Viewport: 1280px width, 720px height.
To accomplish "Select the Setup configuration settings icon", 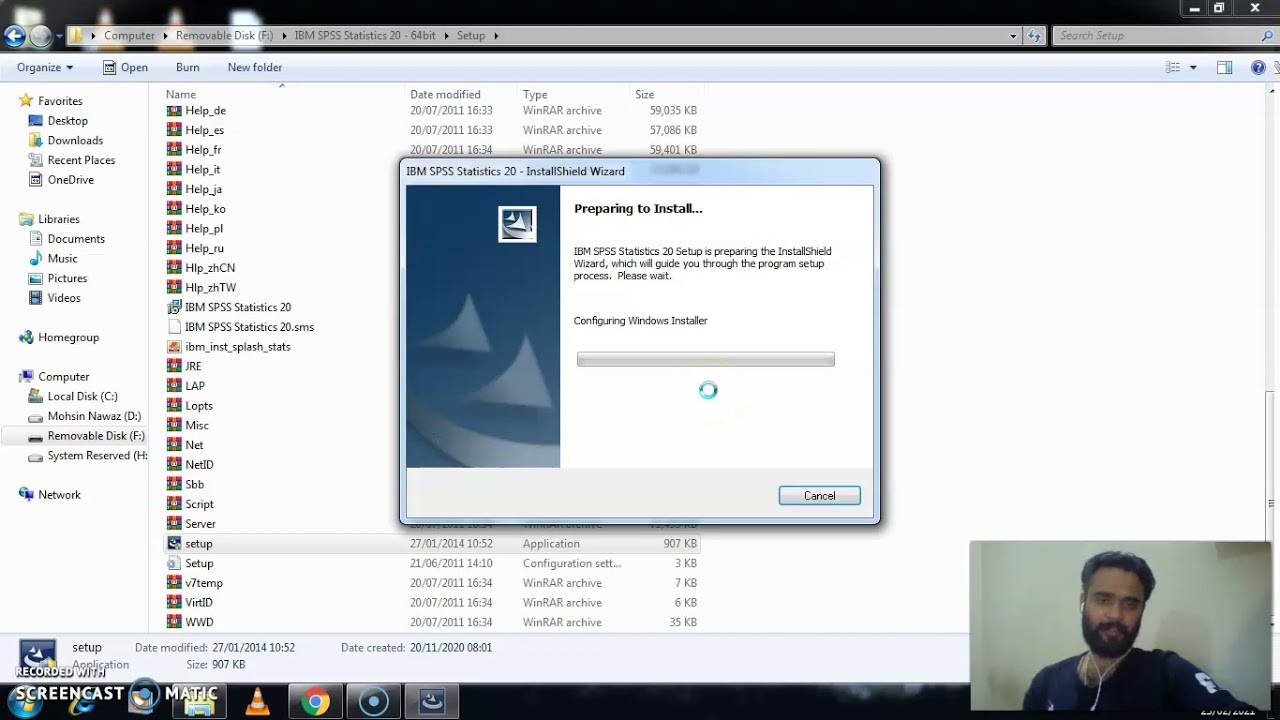I will (x=174, y=563).
